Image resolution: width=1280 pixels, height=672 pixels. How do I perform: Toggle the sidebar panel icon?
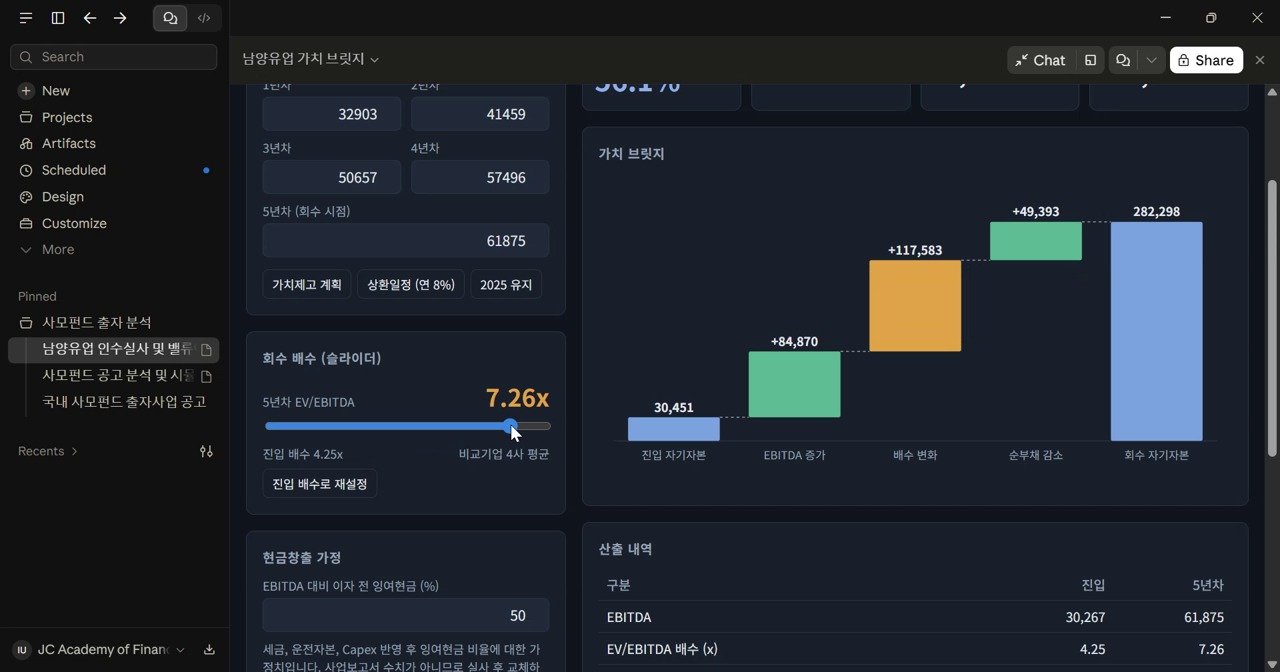(58, 18)
